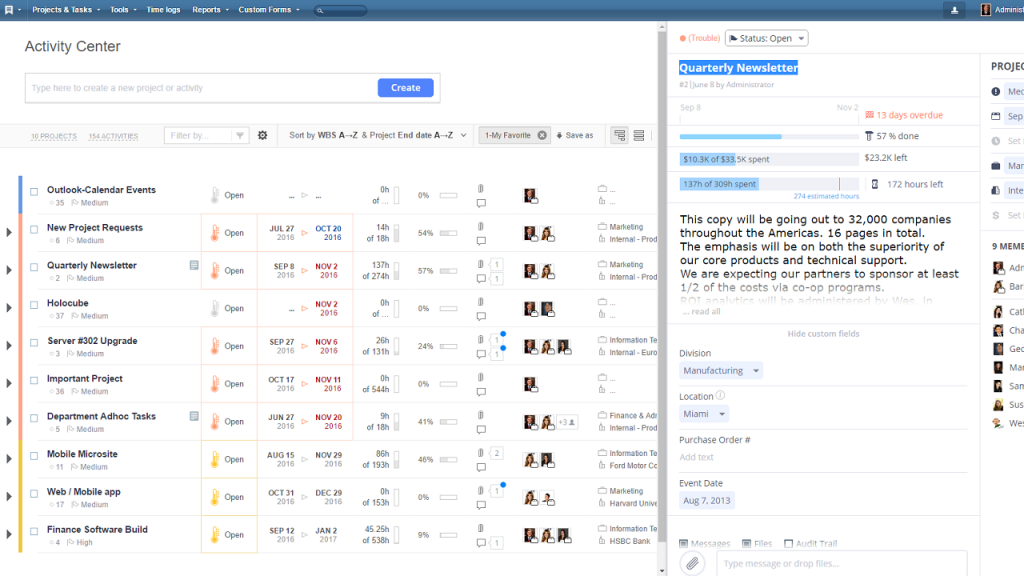Viewport: 1024px width, 576px height.
Task: Remove the 1-My Favorite filter via its X
Action: coord(542,135)
